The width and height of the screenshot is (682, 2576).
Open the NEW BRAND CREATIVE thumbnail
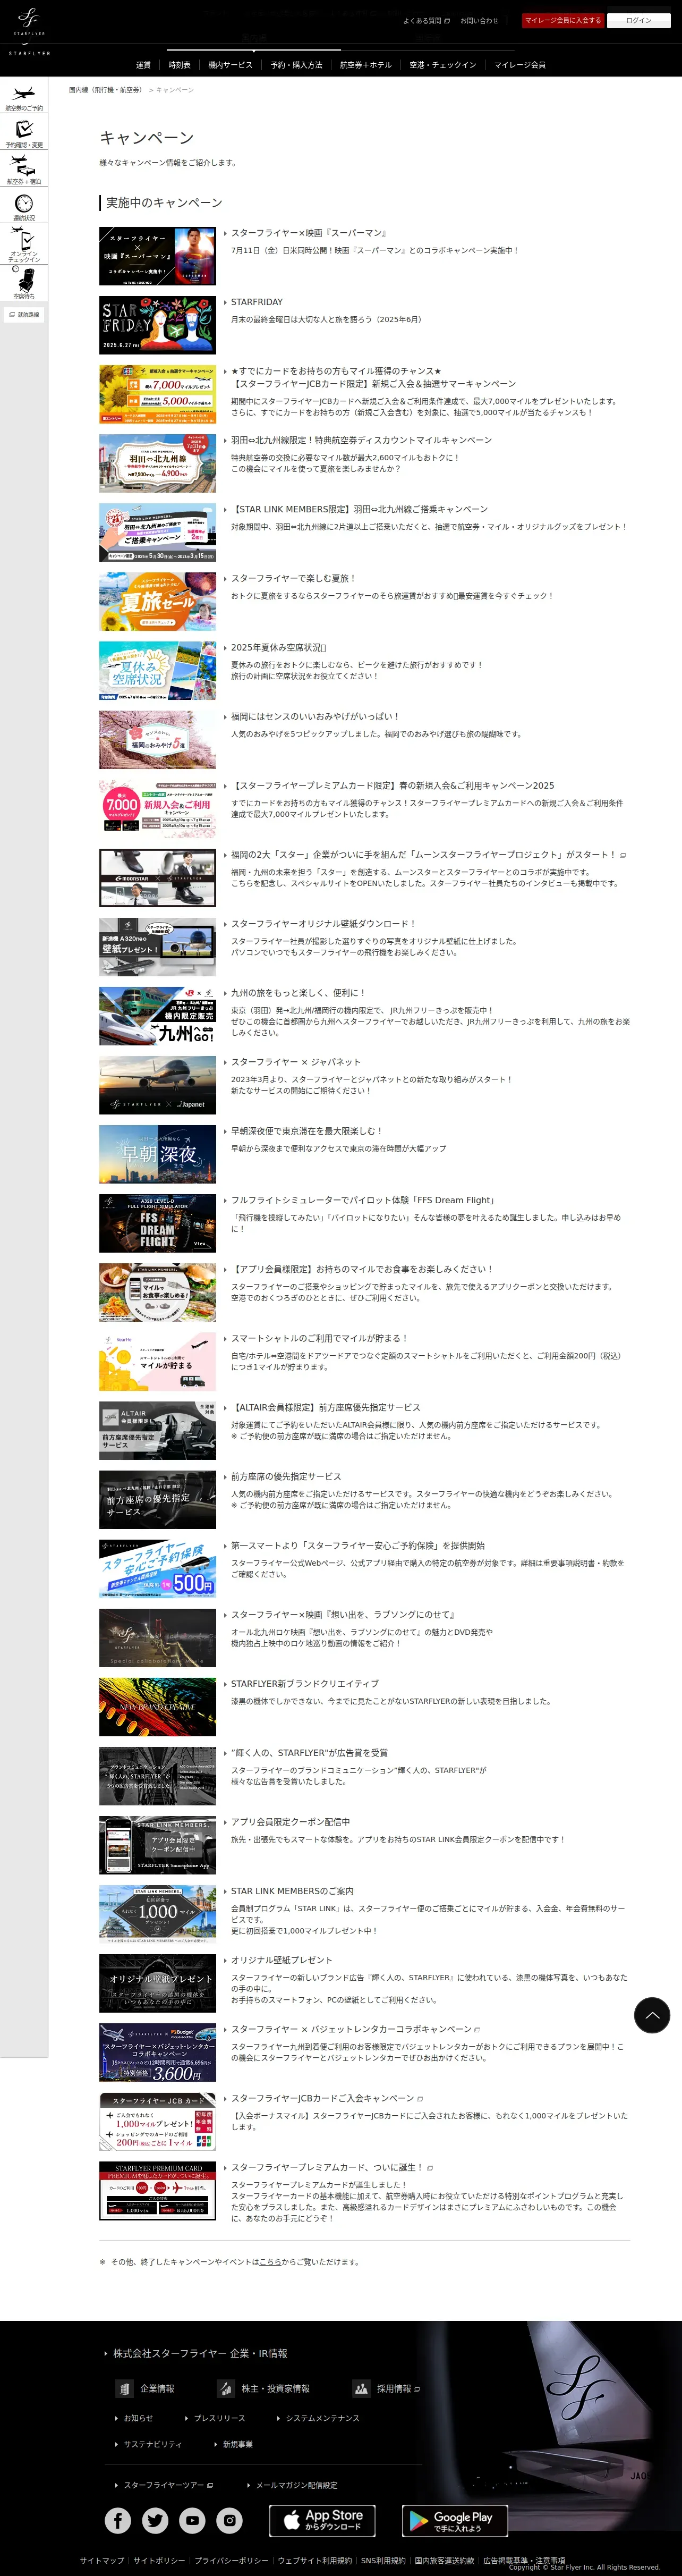coord(157,1707)
